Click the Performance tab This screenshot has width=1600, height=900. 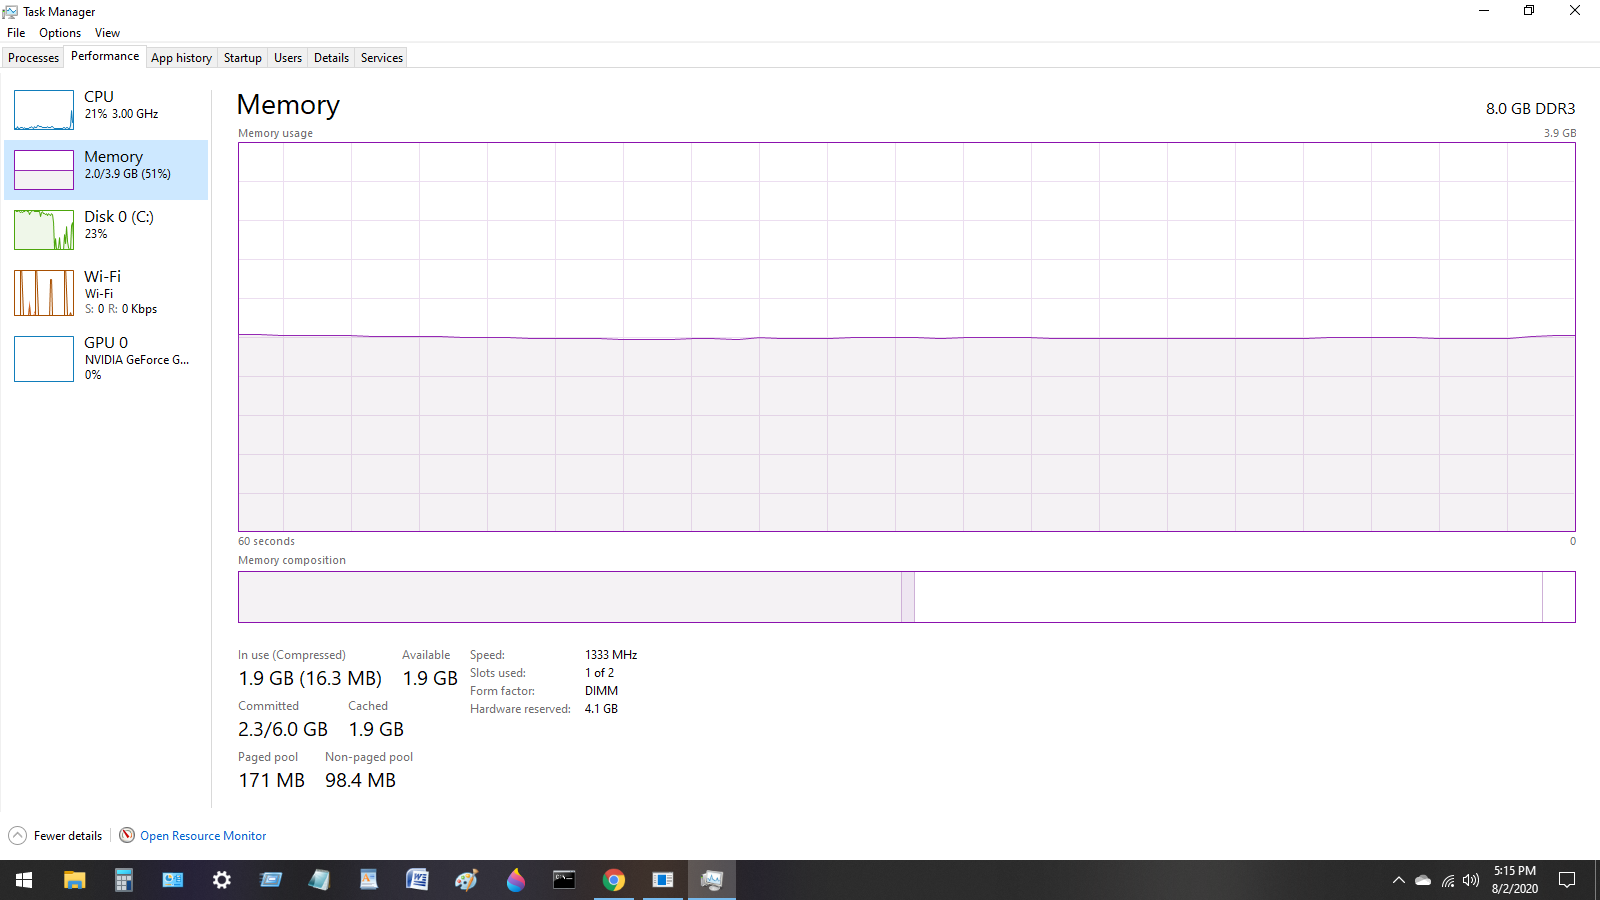click(105, 56)
